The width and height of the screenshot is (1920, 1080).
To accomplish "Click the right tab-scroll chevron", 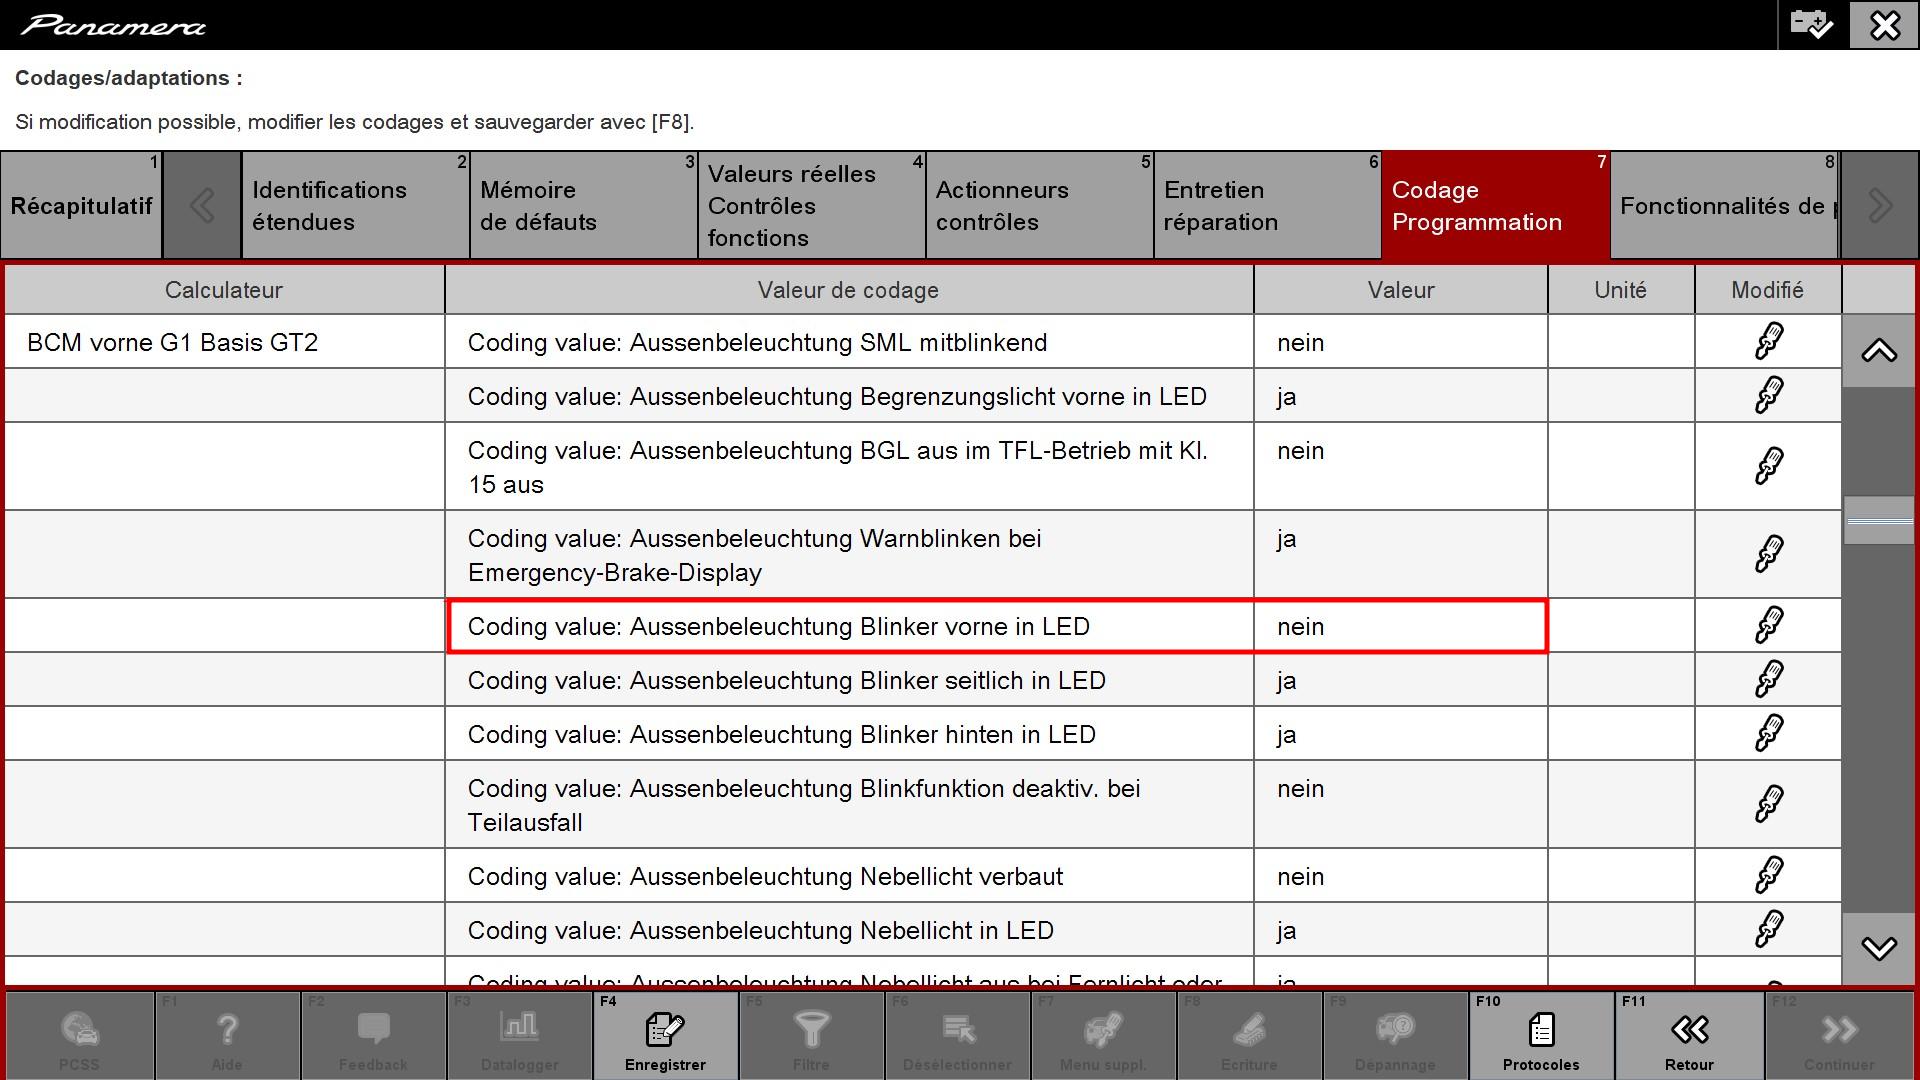I will pyautogui.click(x=1879, y=206).
